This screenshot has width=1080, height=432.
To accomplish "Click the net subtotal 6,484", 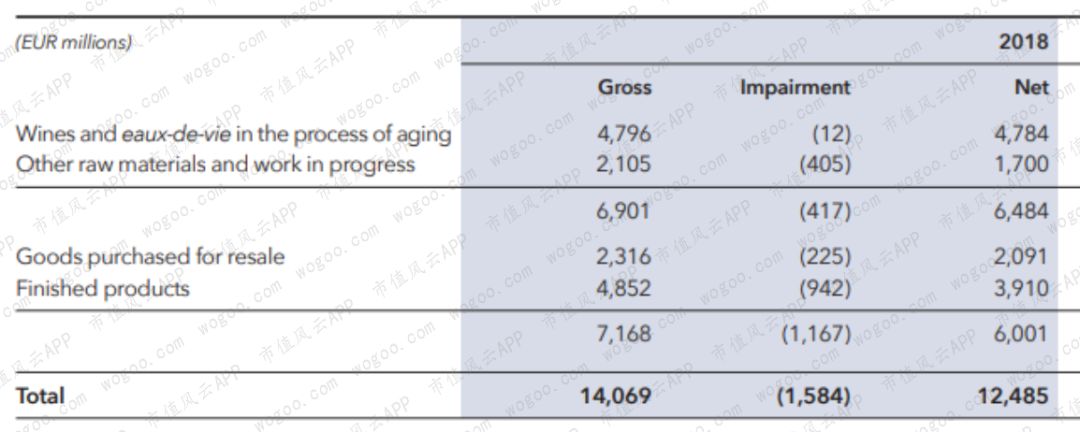I will click(x=1021, y=211).
